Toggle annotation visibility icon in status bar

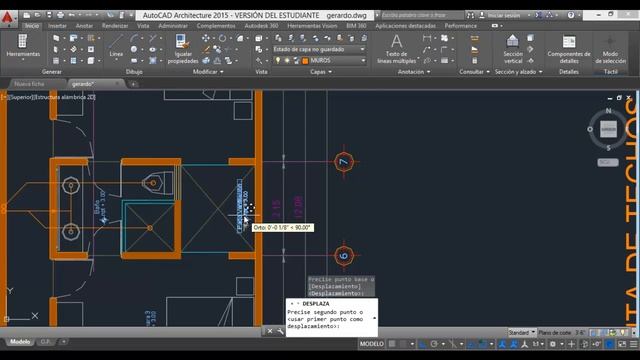pos(503,344)
